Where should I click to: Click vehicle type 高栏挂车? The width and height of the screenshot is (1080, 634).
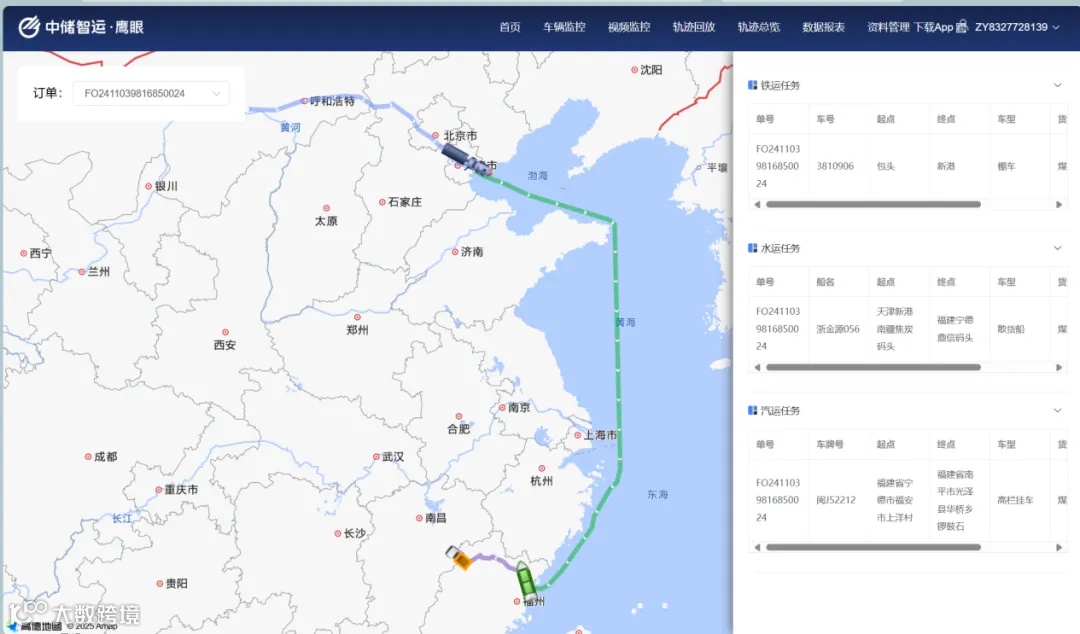(x=1015, y=500)
